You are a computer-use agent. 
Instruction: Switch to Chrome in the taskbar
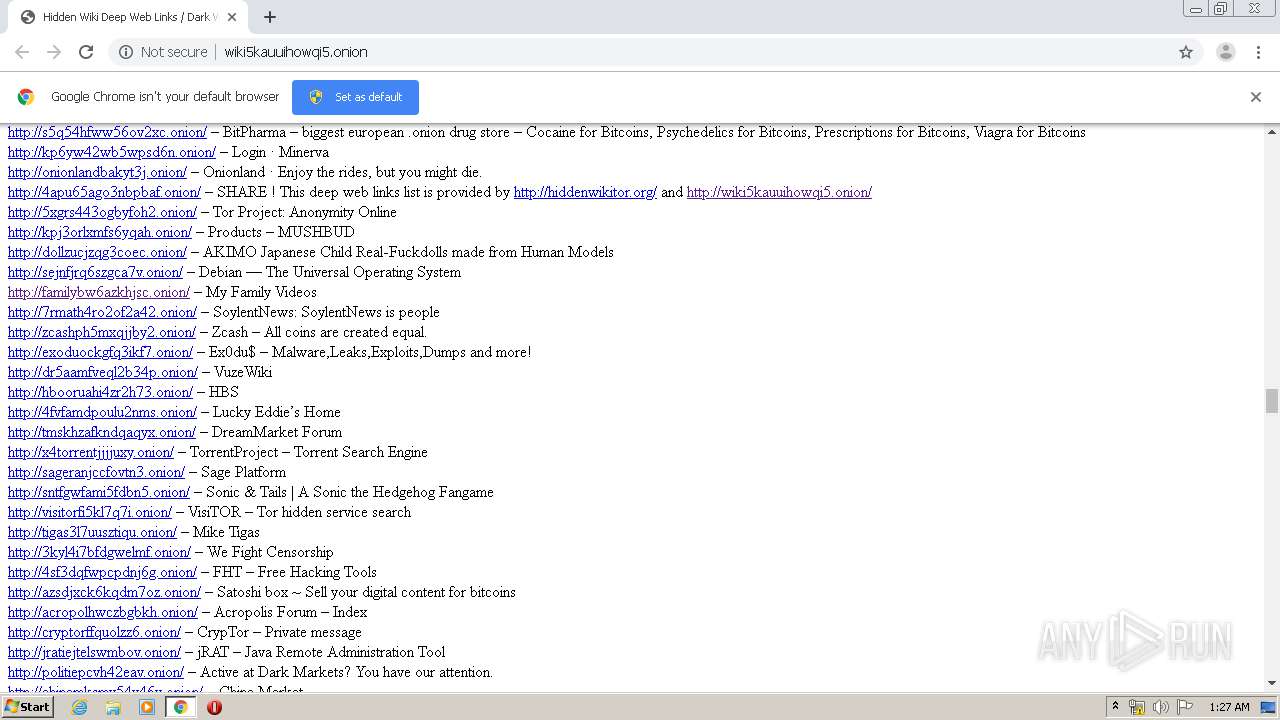(180, 707)
